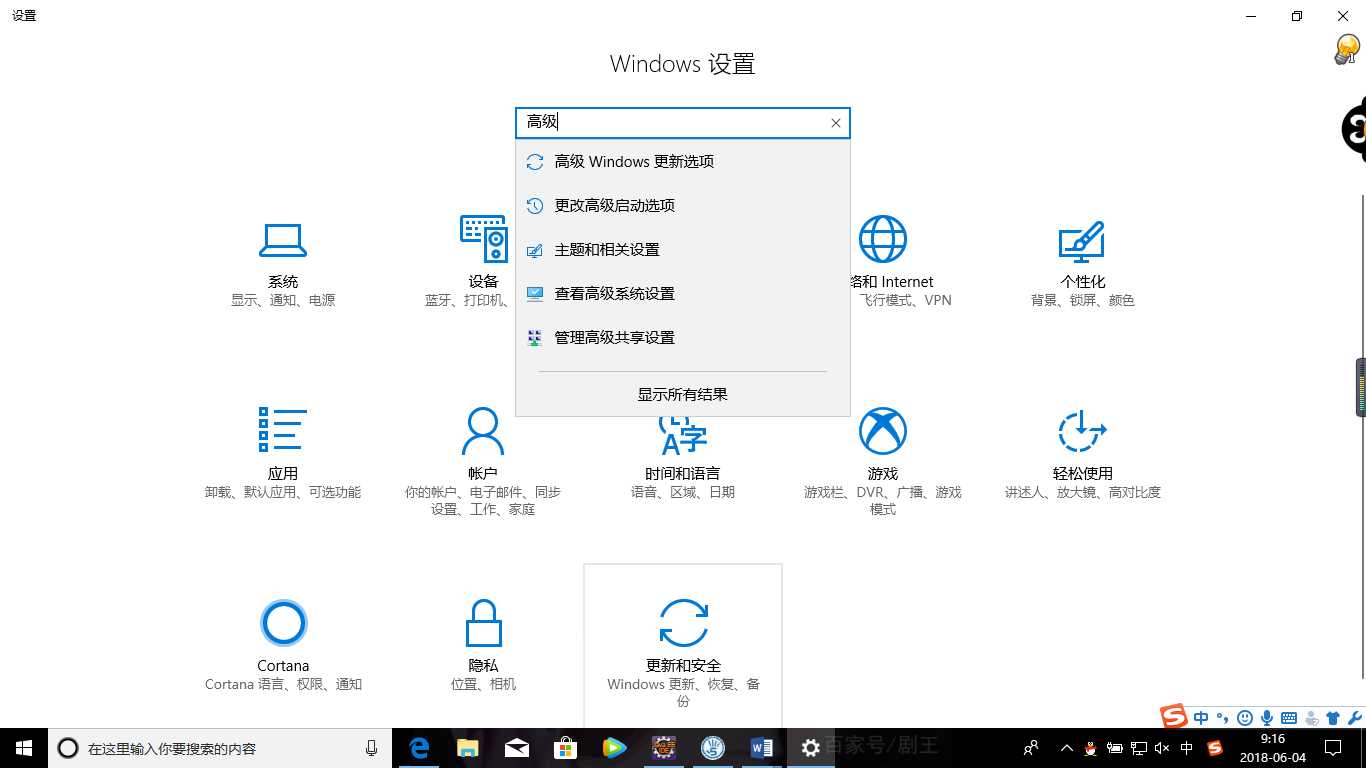Viewport: 1366px width, 768px height.
Task: Click 显示所有结果 link
Action: (683, 395)
